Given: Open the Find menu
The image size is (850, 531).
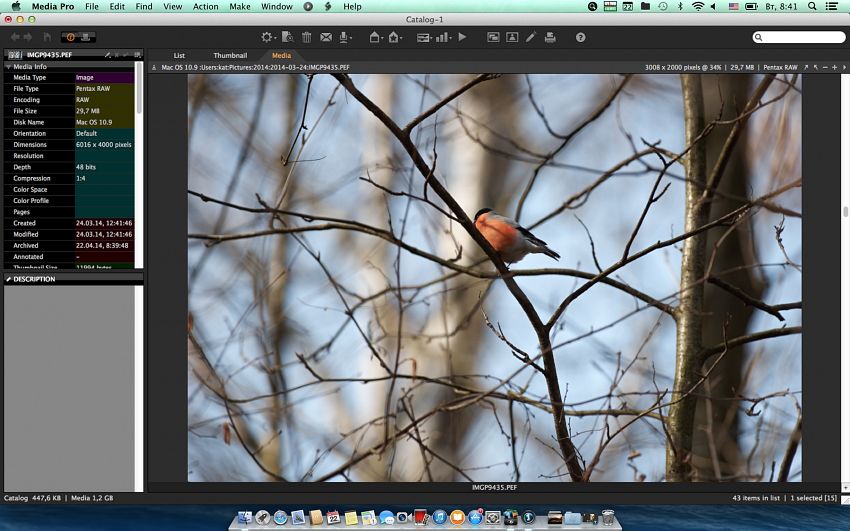Looking at the screenshot, I should tap(144, 7).
